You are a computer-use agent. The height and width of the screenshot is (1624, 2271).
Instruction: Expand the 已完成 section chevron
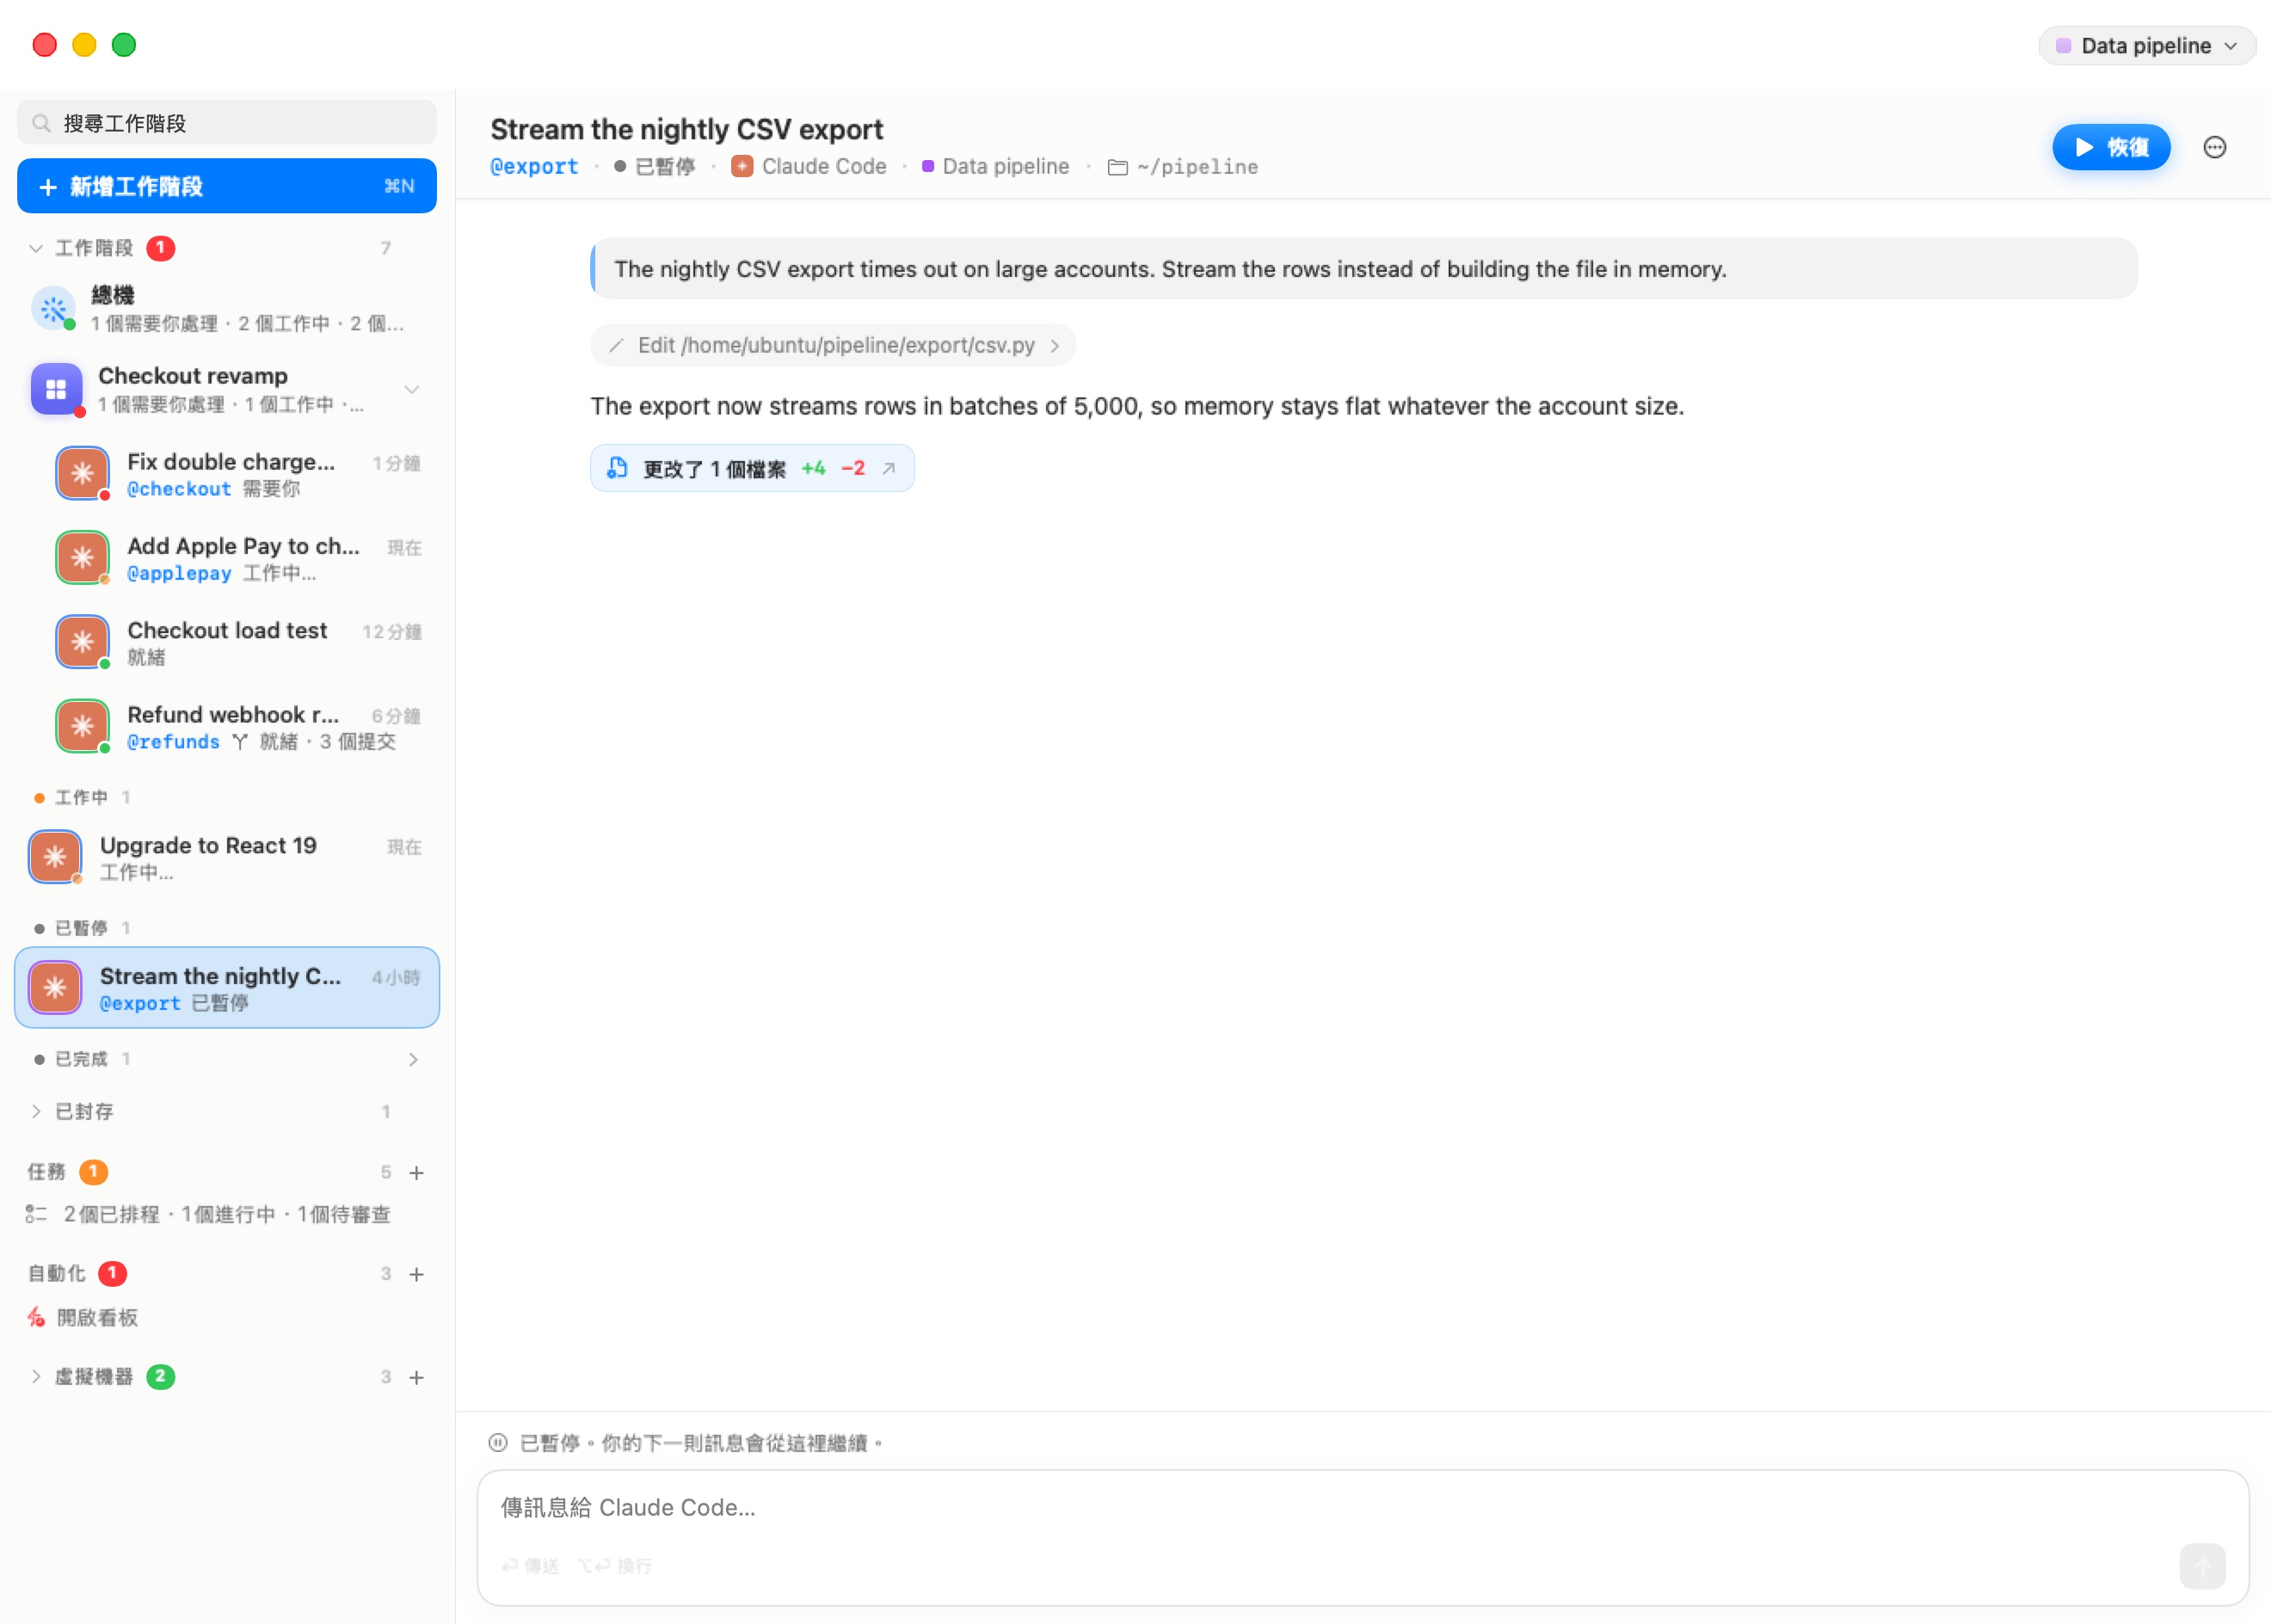click(412, 1059)
